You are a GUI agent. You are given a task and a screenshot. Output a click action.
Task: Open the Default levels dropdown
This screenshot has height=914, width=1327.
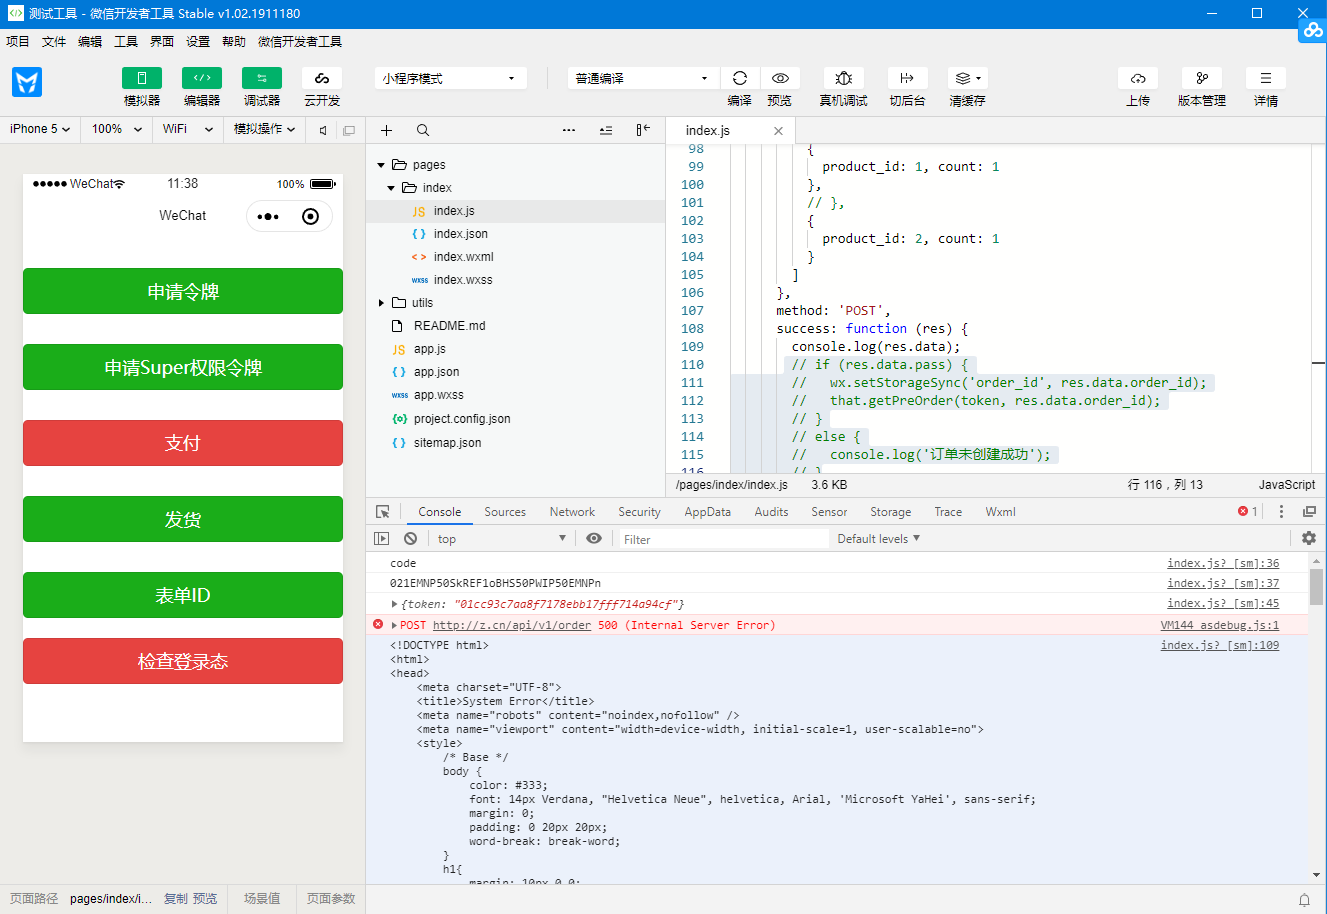coord(878,539)
